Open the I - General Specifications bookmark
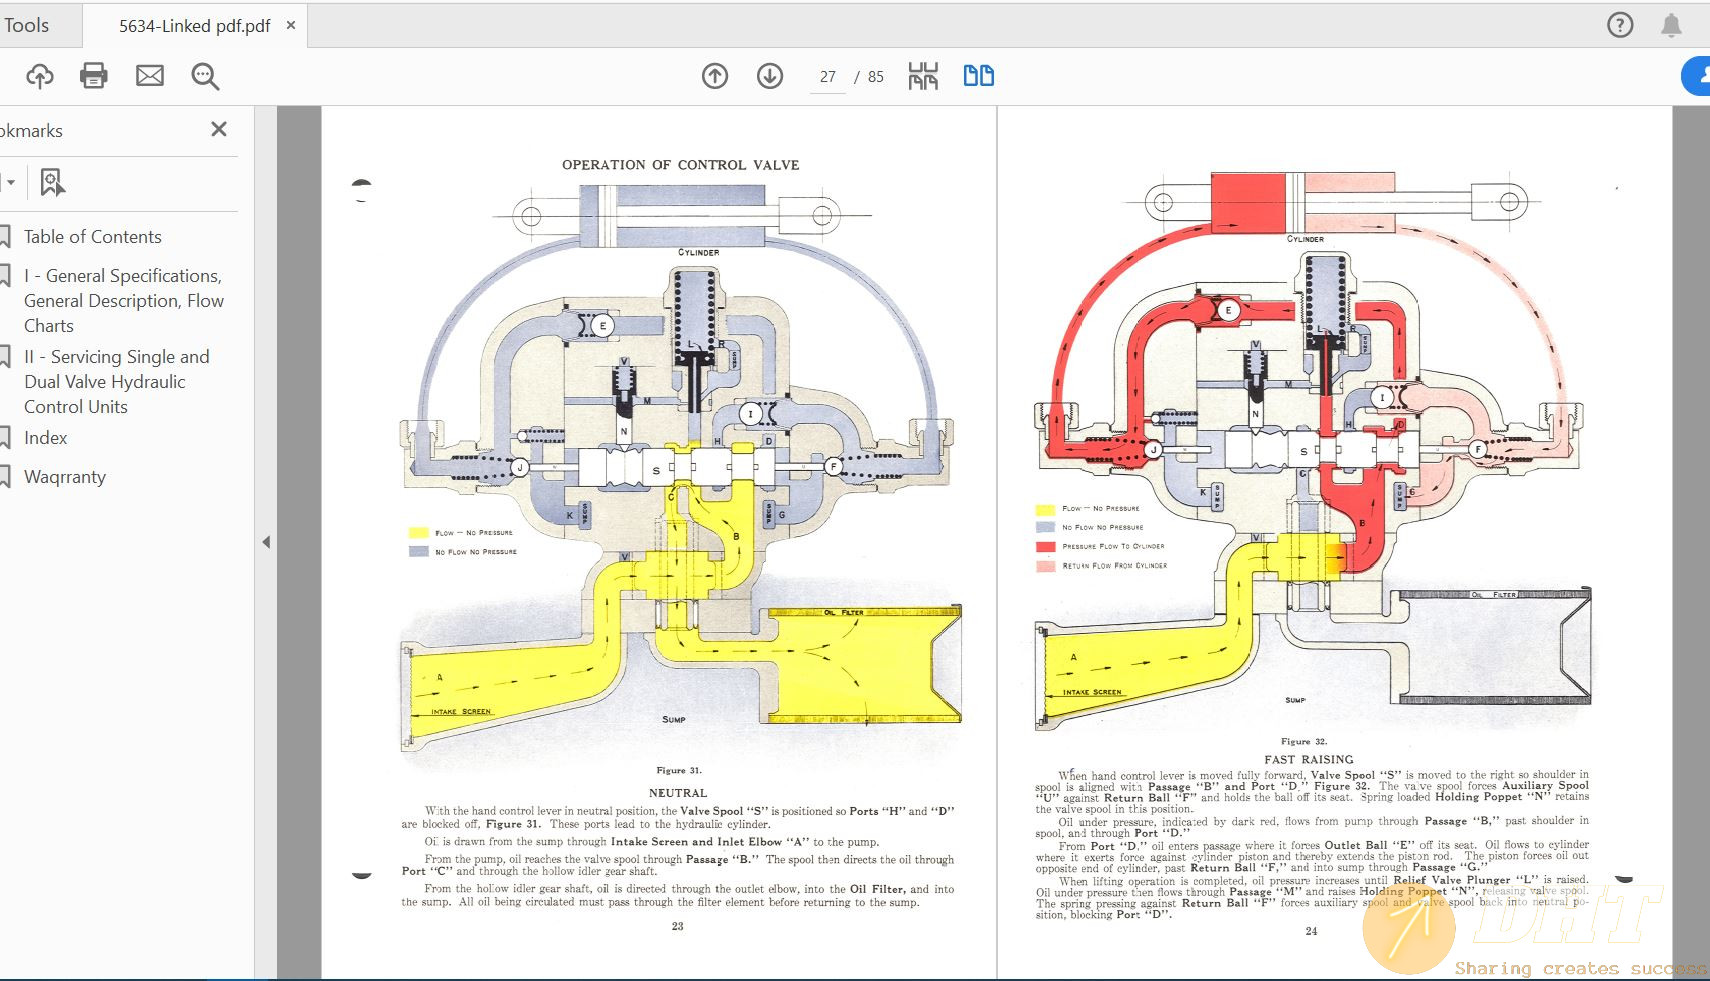 pos(124,301)
